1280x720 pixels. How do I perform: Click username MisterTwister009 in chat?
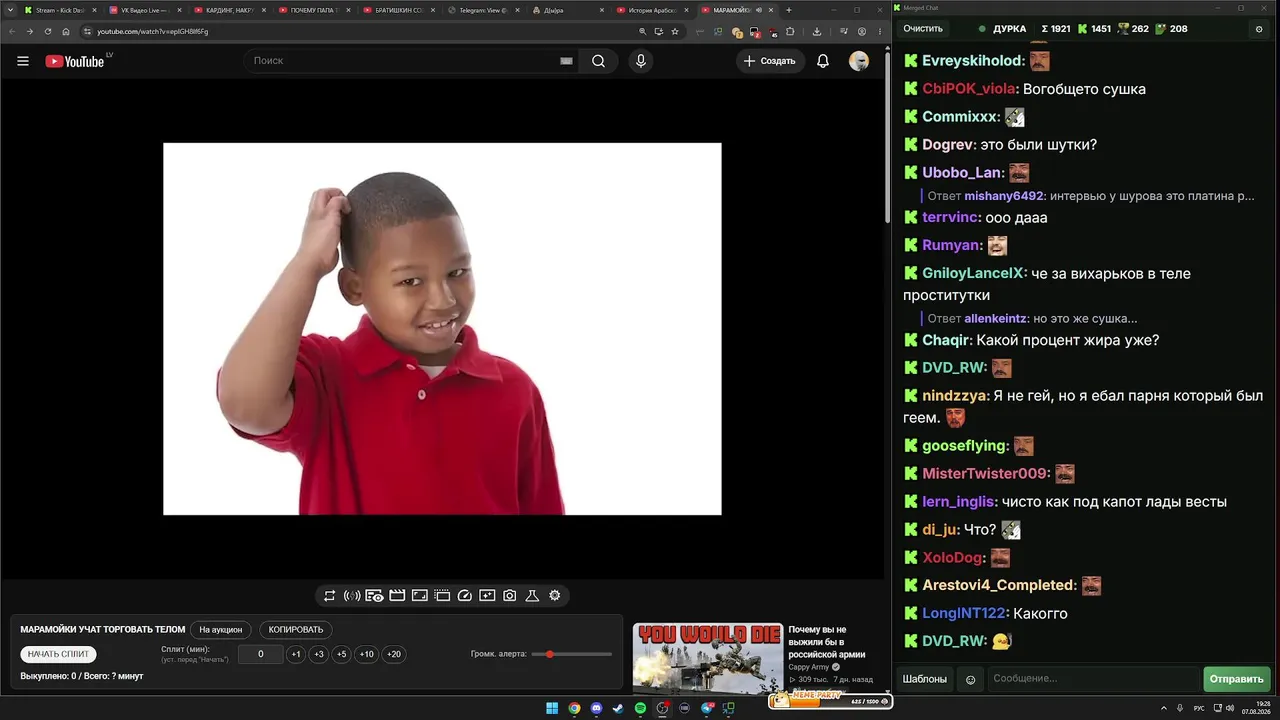pos(986,473)
